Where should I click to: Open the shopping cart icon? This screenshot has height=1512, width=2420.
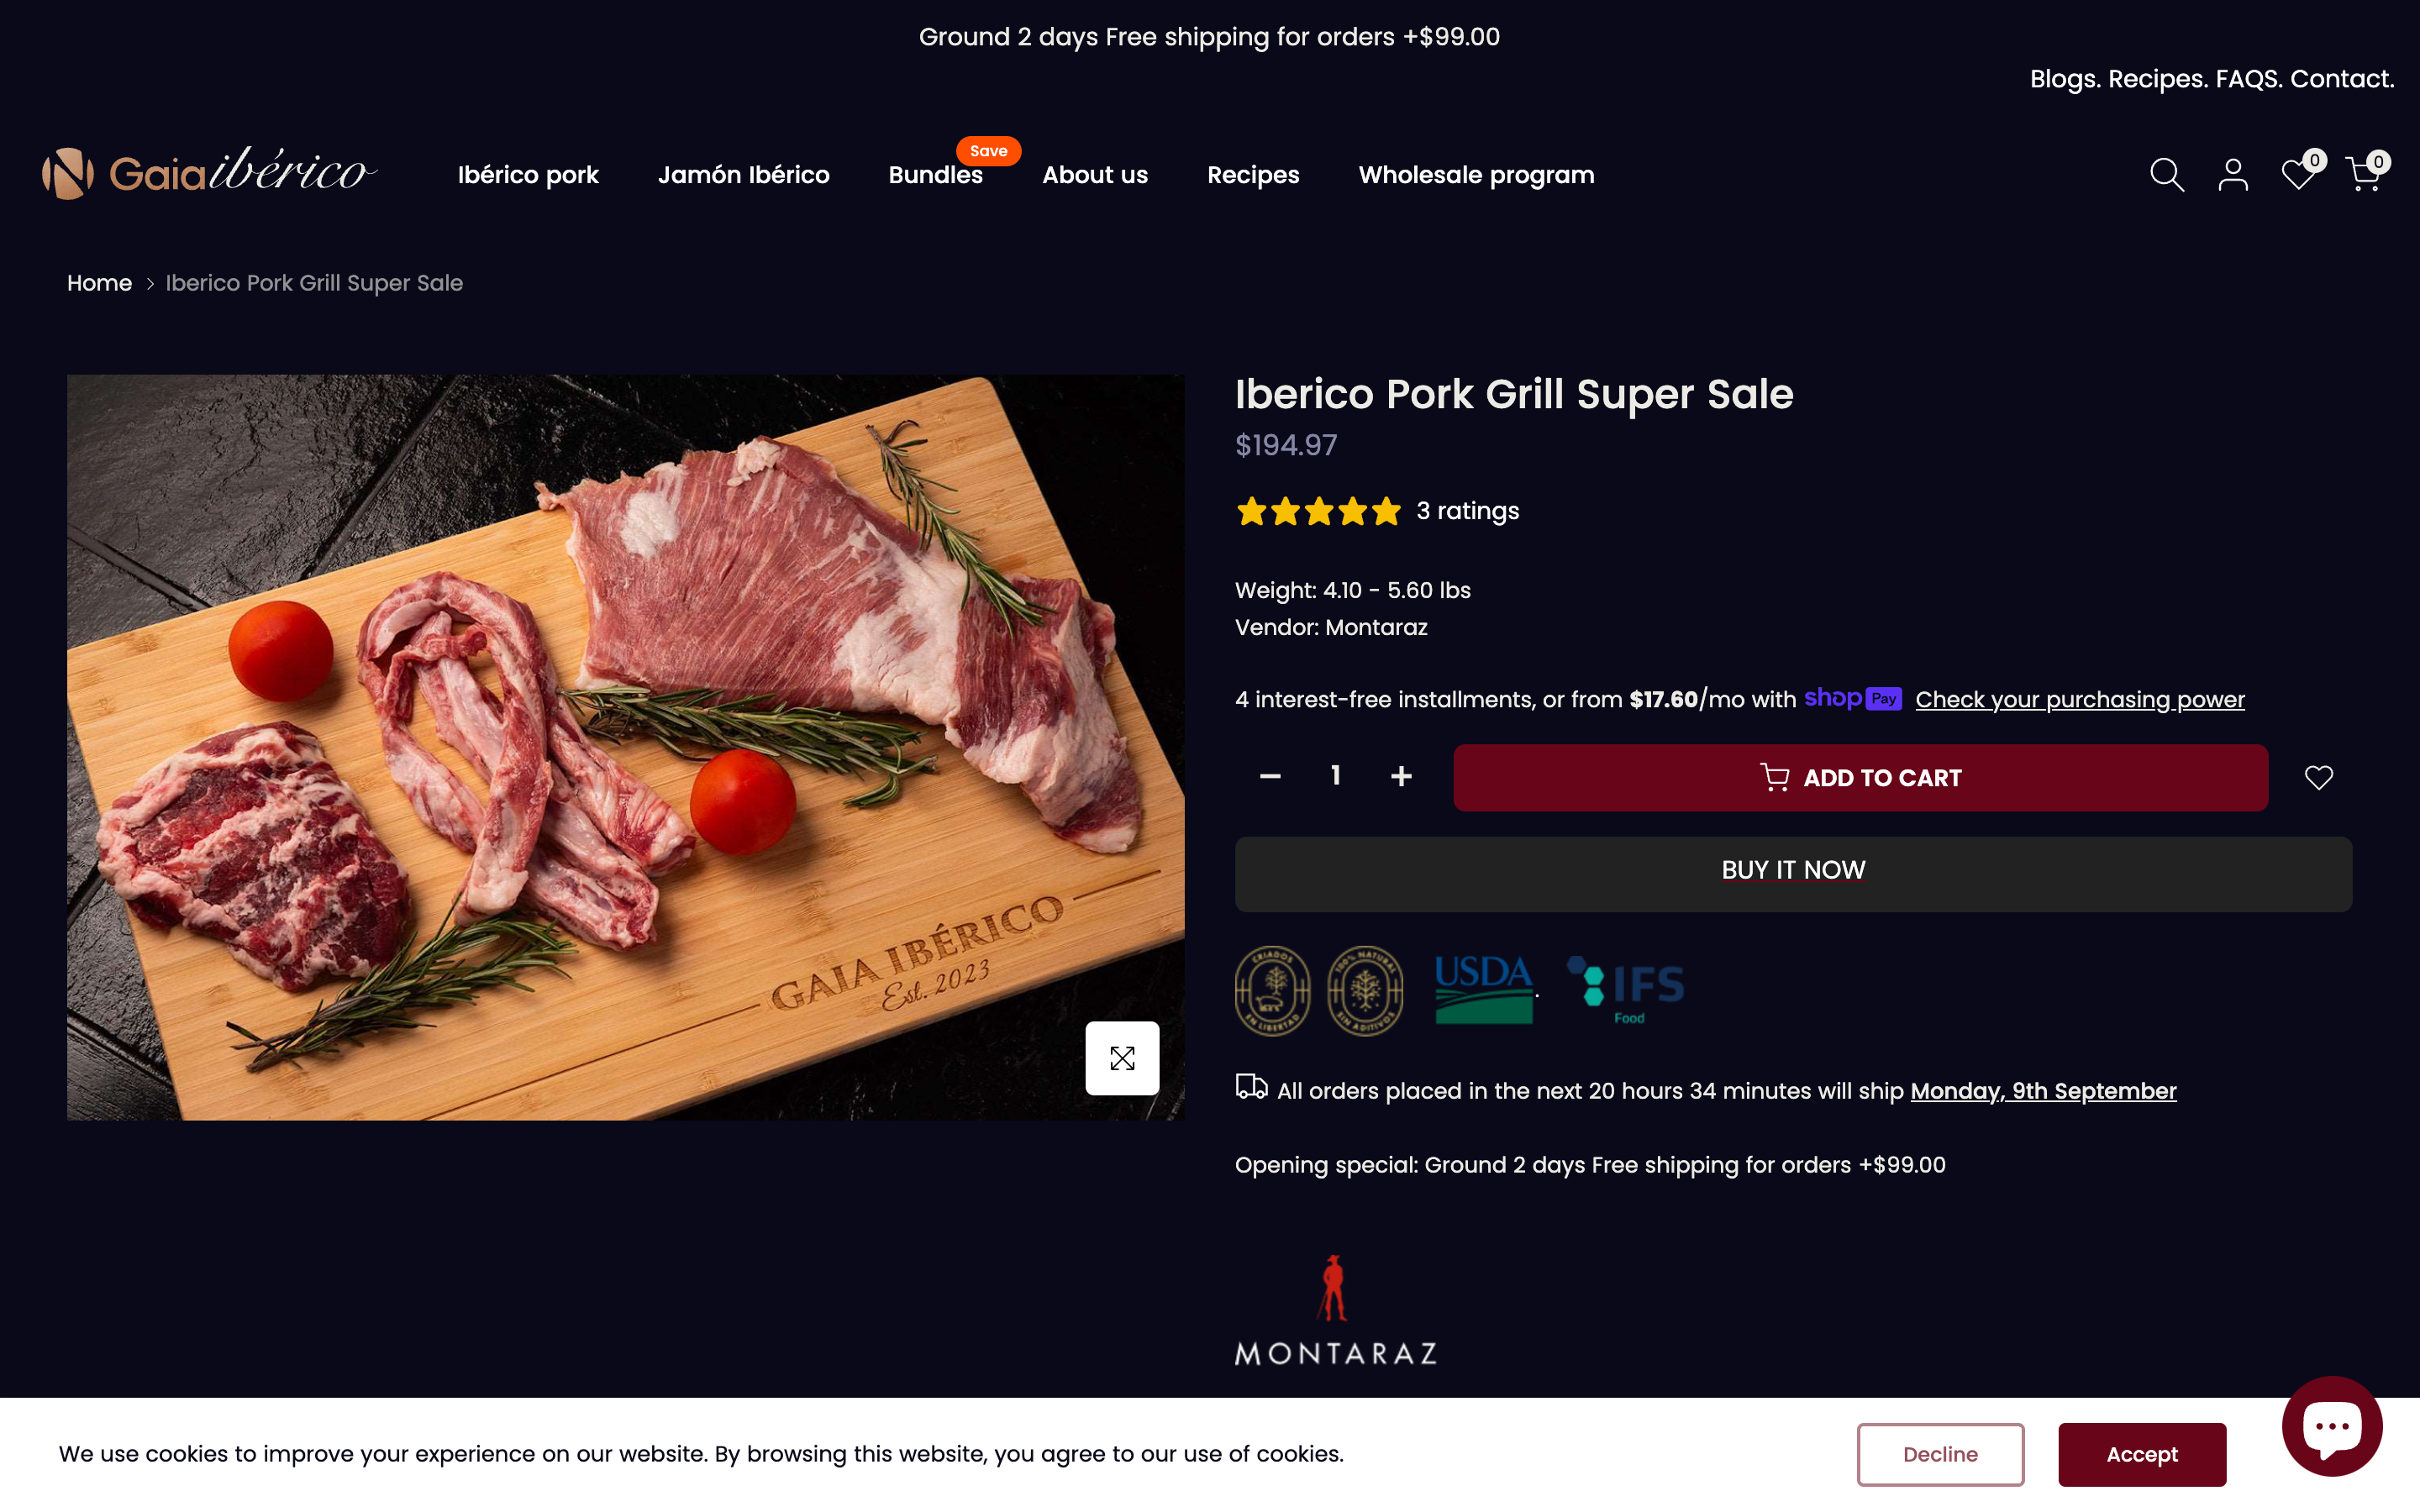[x=2364, y=175]
